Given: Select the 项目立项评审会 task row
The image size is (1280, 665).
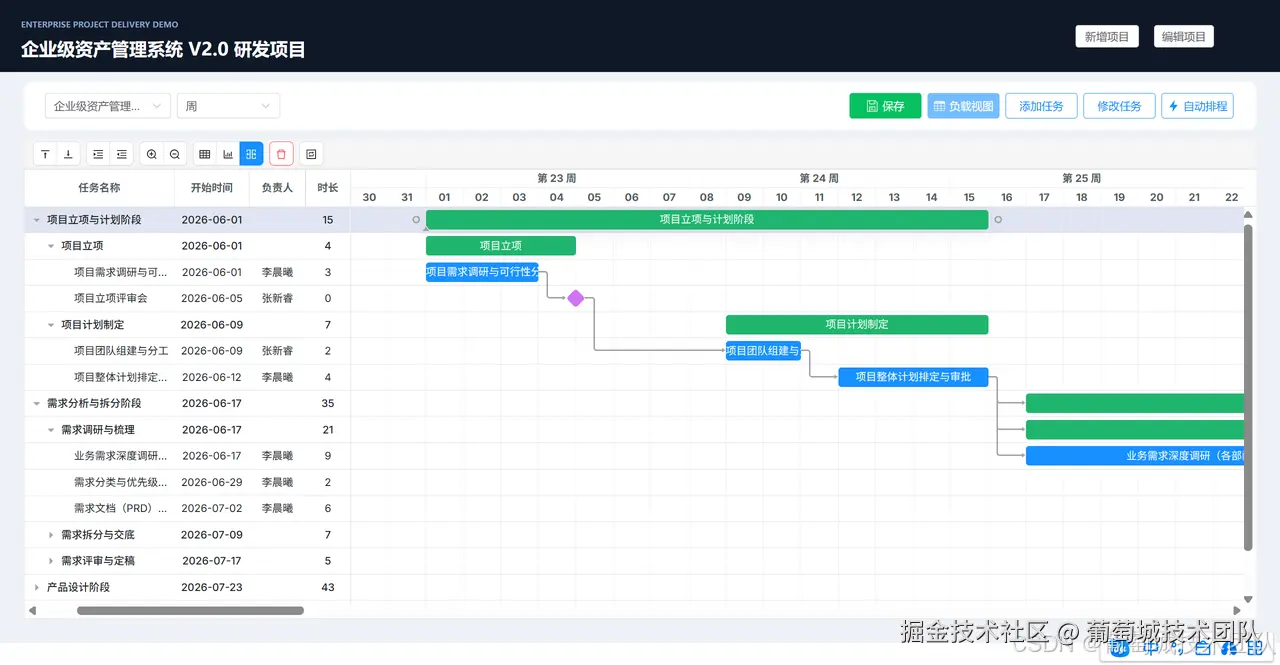Looking at the screenshot, I should [187, 298].
